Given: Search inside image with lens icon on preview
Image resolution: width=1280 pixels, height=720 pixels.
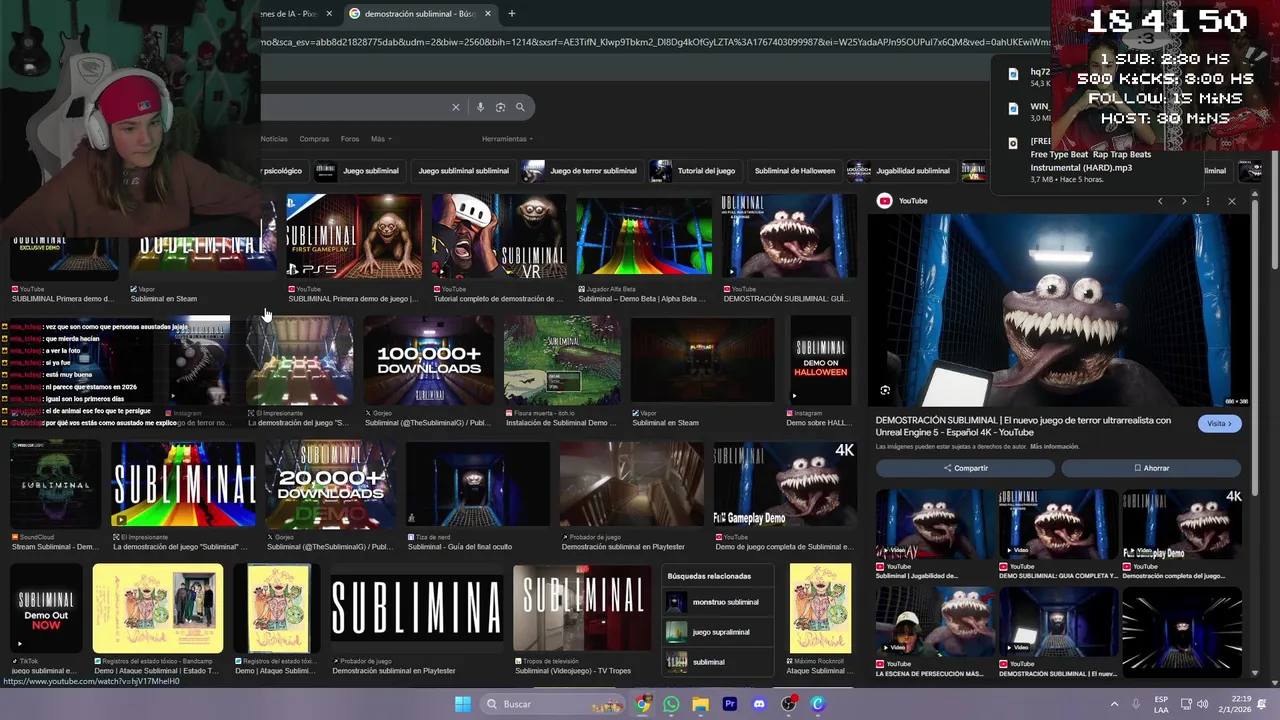Looking at the screenshot, I should pyautogui.click(x=885, y=391).
